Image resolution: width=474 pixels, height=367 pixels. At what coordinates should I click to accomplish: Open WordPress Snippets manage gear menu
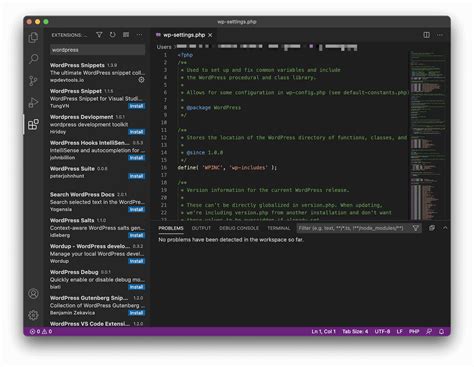(141, 80)
